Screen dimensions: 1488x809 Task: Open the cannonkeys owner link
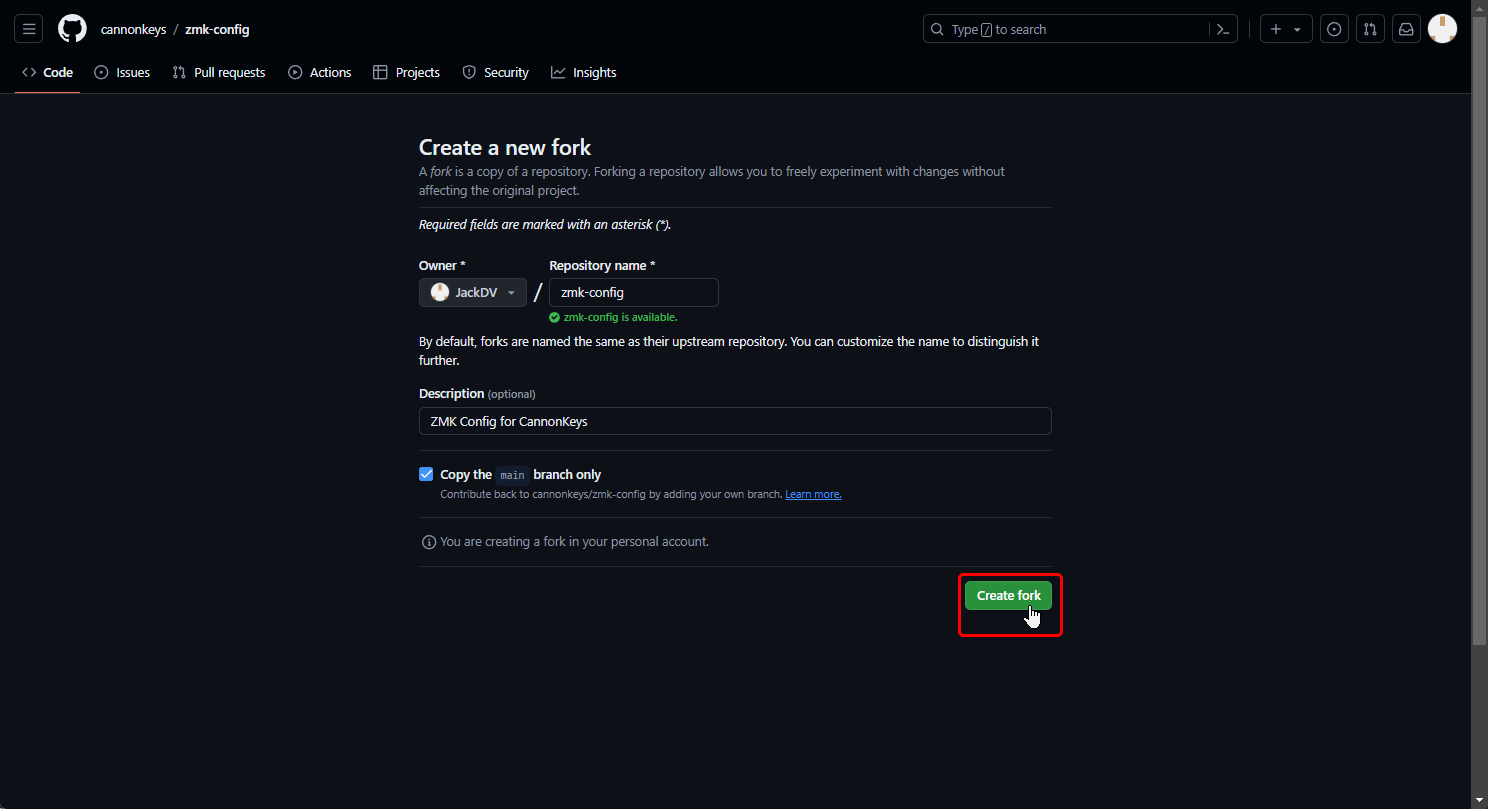tap(133, 29)
